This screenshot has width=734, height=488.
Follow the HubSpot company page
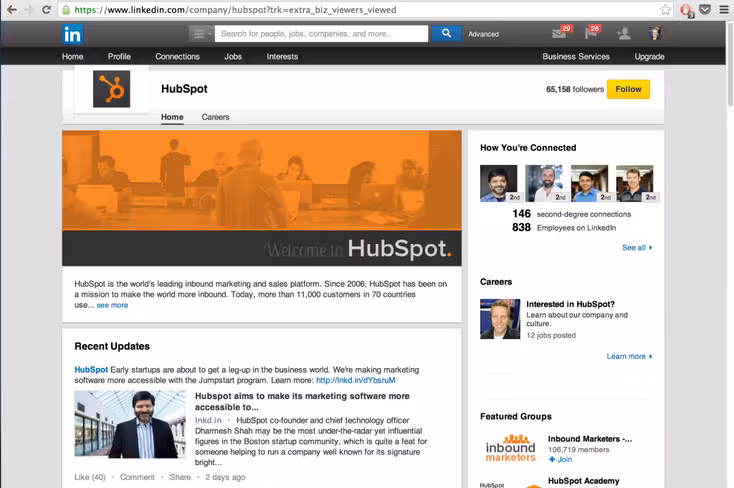pos(628,89)
